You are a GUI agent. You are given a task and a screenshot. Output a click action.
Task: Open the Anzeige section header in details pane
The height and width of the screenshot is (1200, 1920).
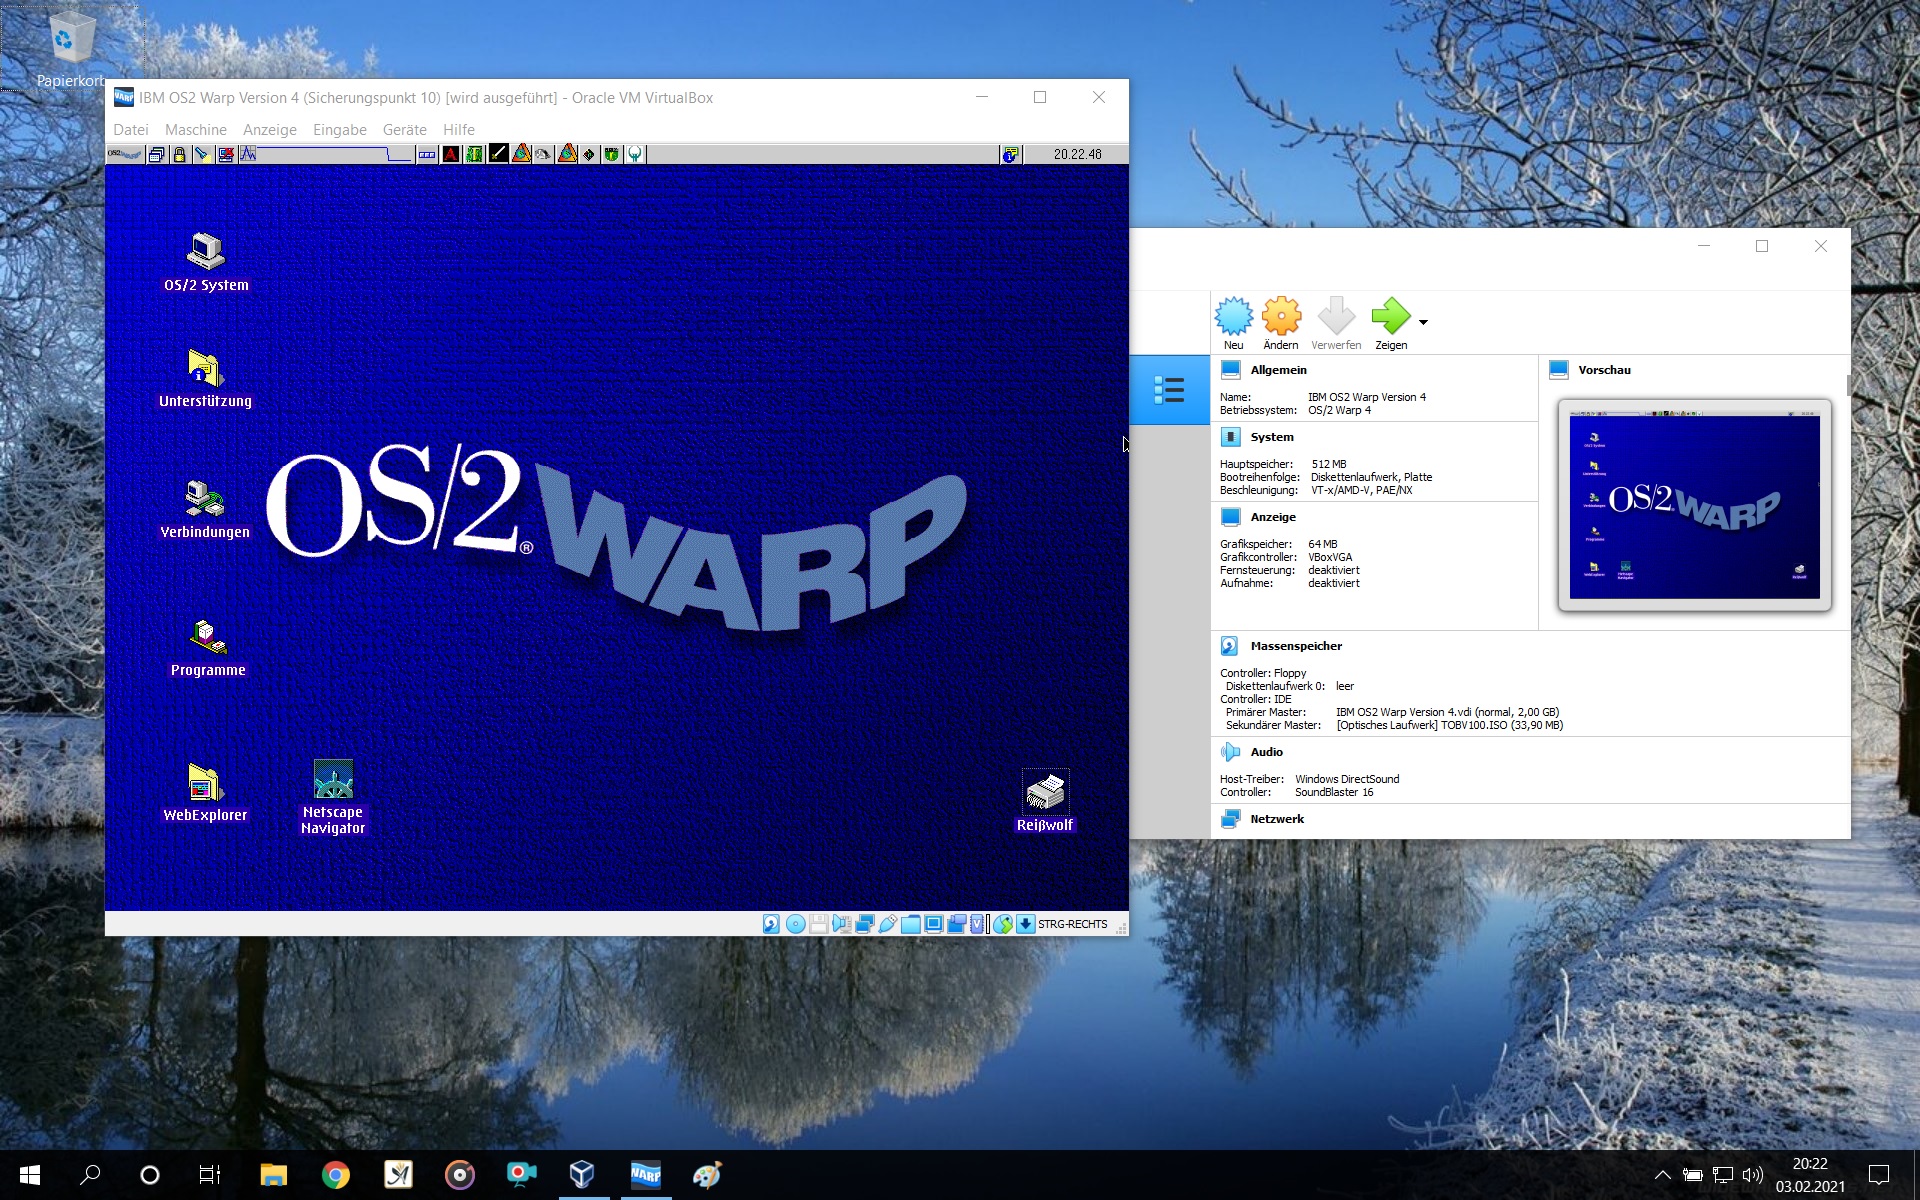[1273, 517]
